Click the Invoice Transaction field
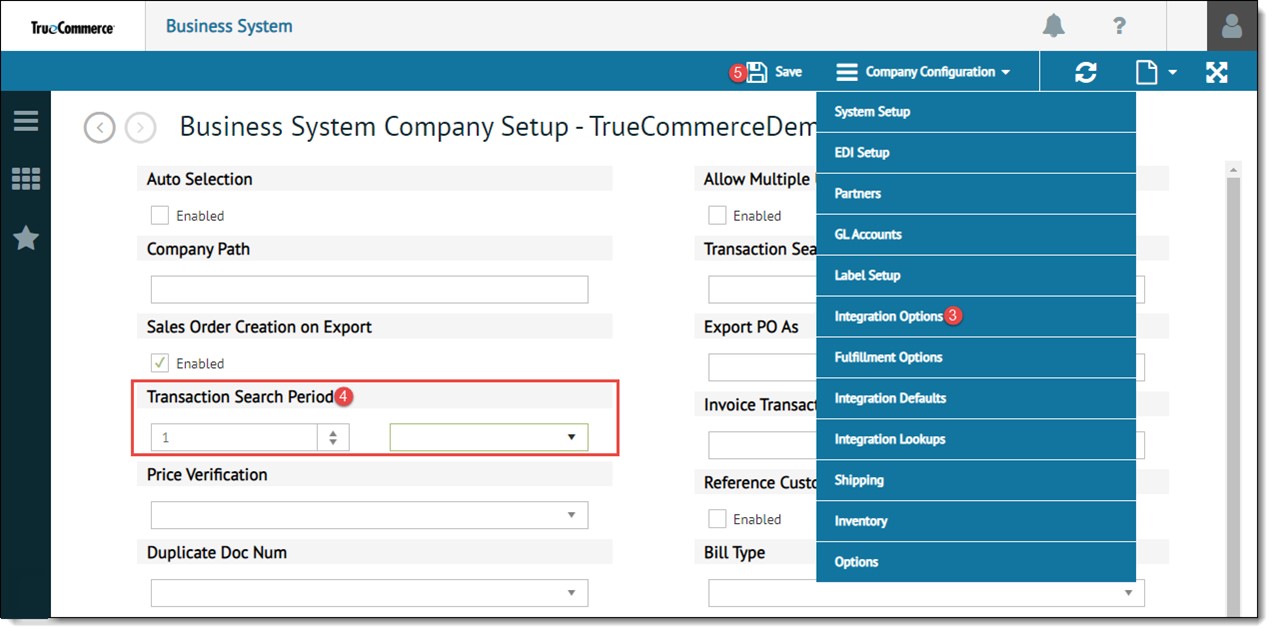Screen dimensions: 1273x633 tap(762, 446)
